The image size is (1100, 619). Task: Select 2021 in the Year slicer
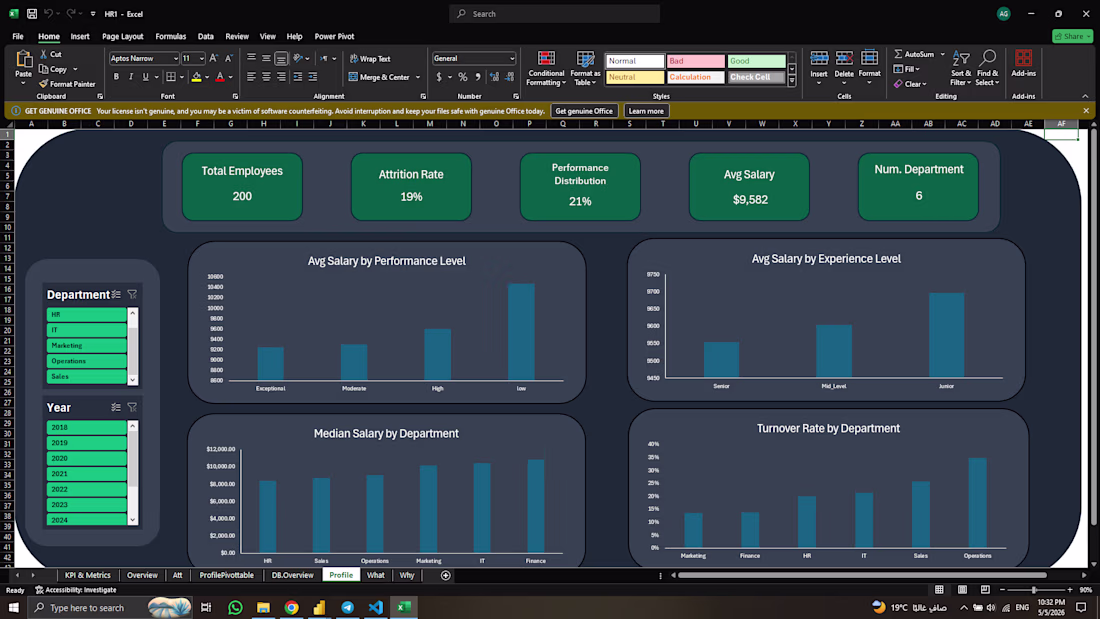click(x=86, y=474)
